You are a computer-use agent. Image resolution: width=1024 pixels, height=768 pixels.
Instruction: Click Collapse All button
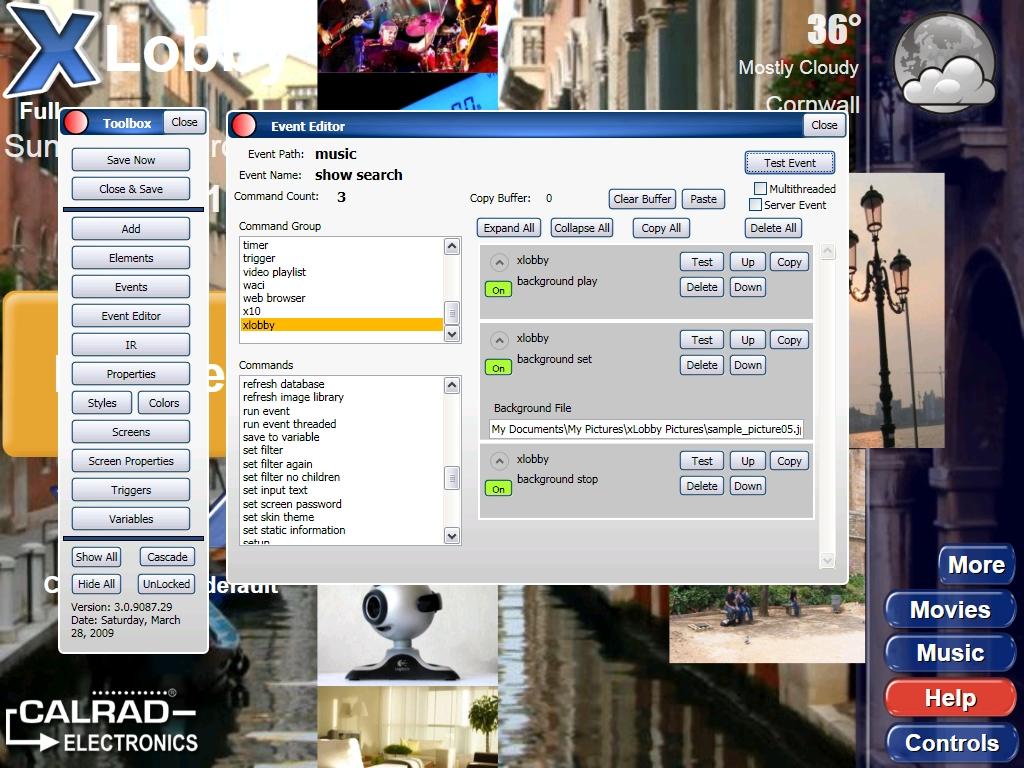click(x=581, y=228)
